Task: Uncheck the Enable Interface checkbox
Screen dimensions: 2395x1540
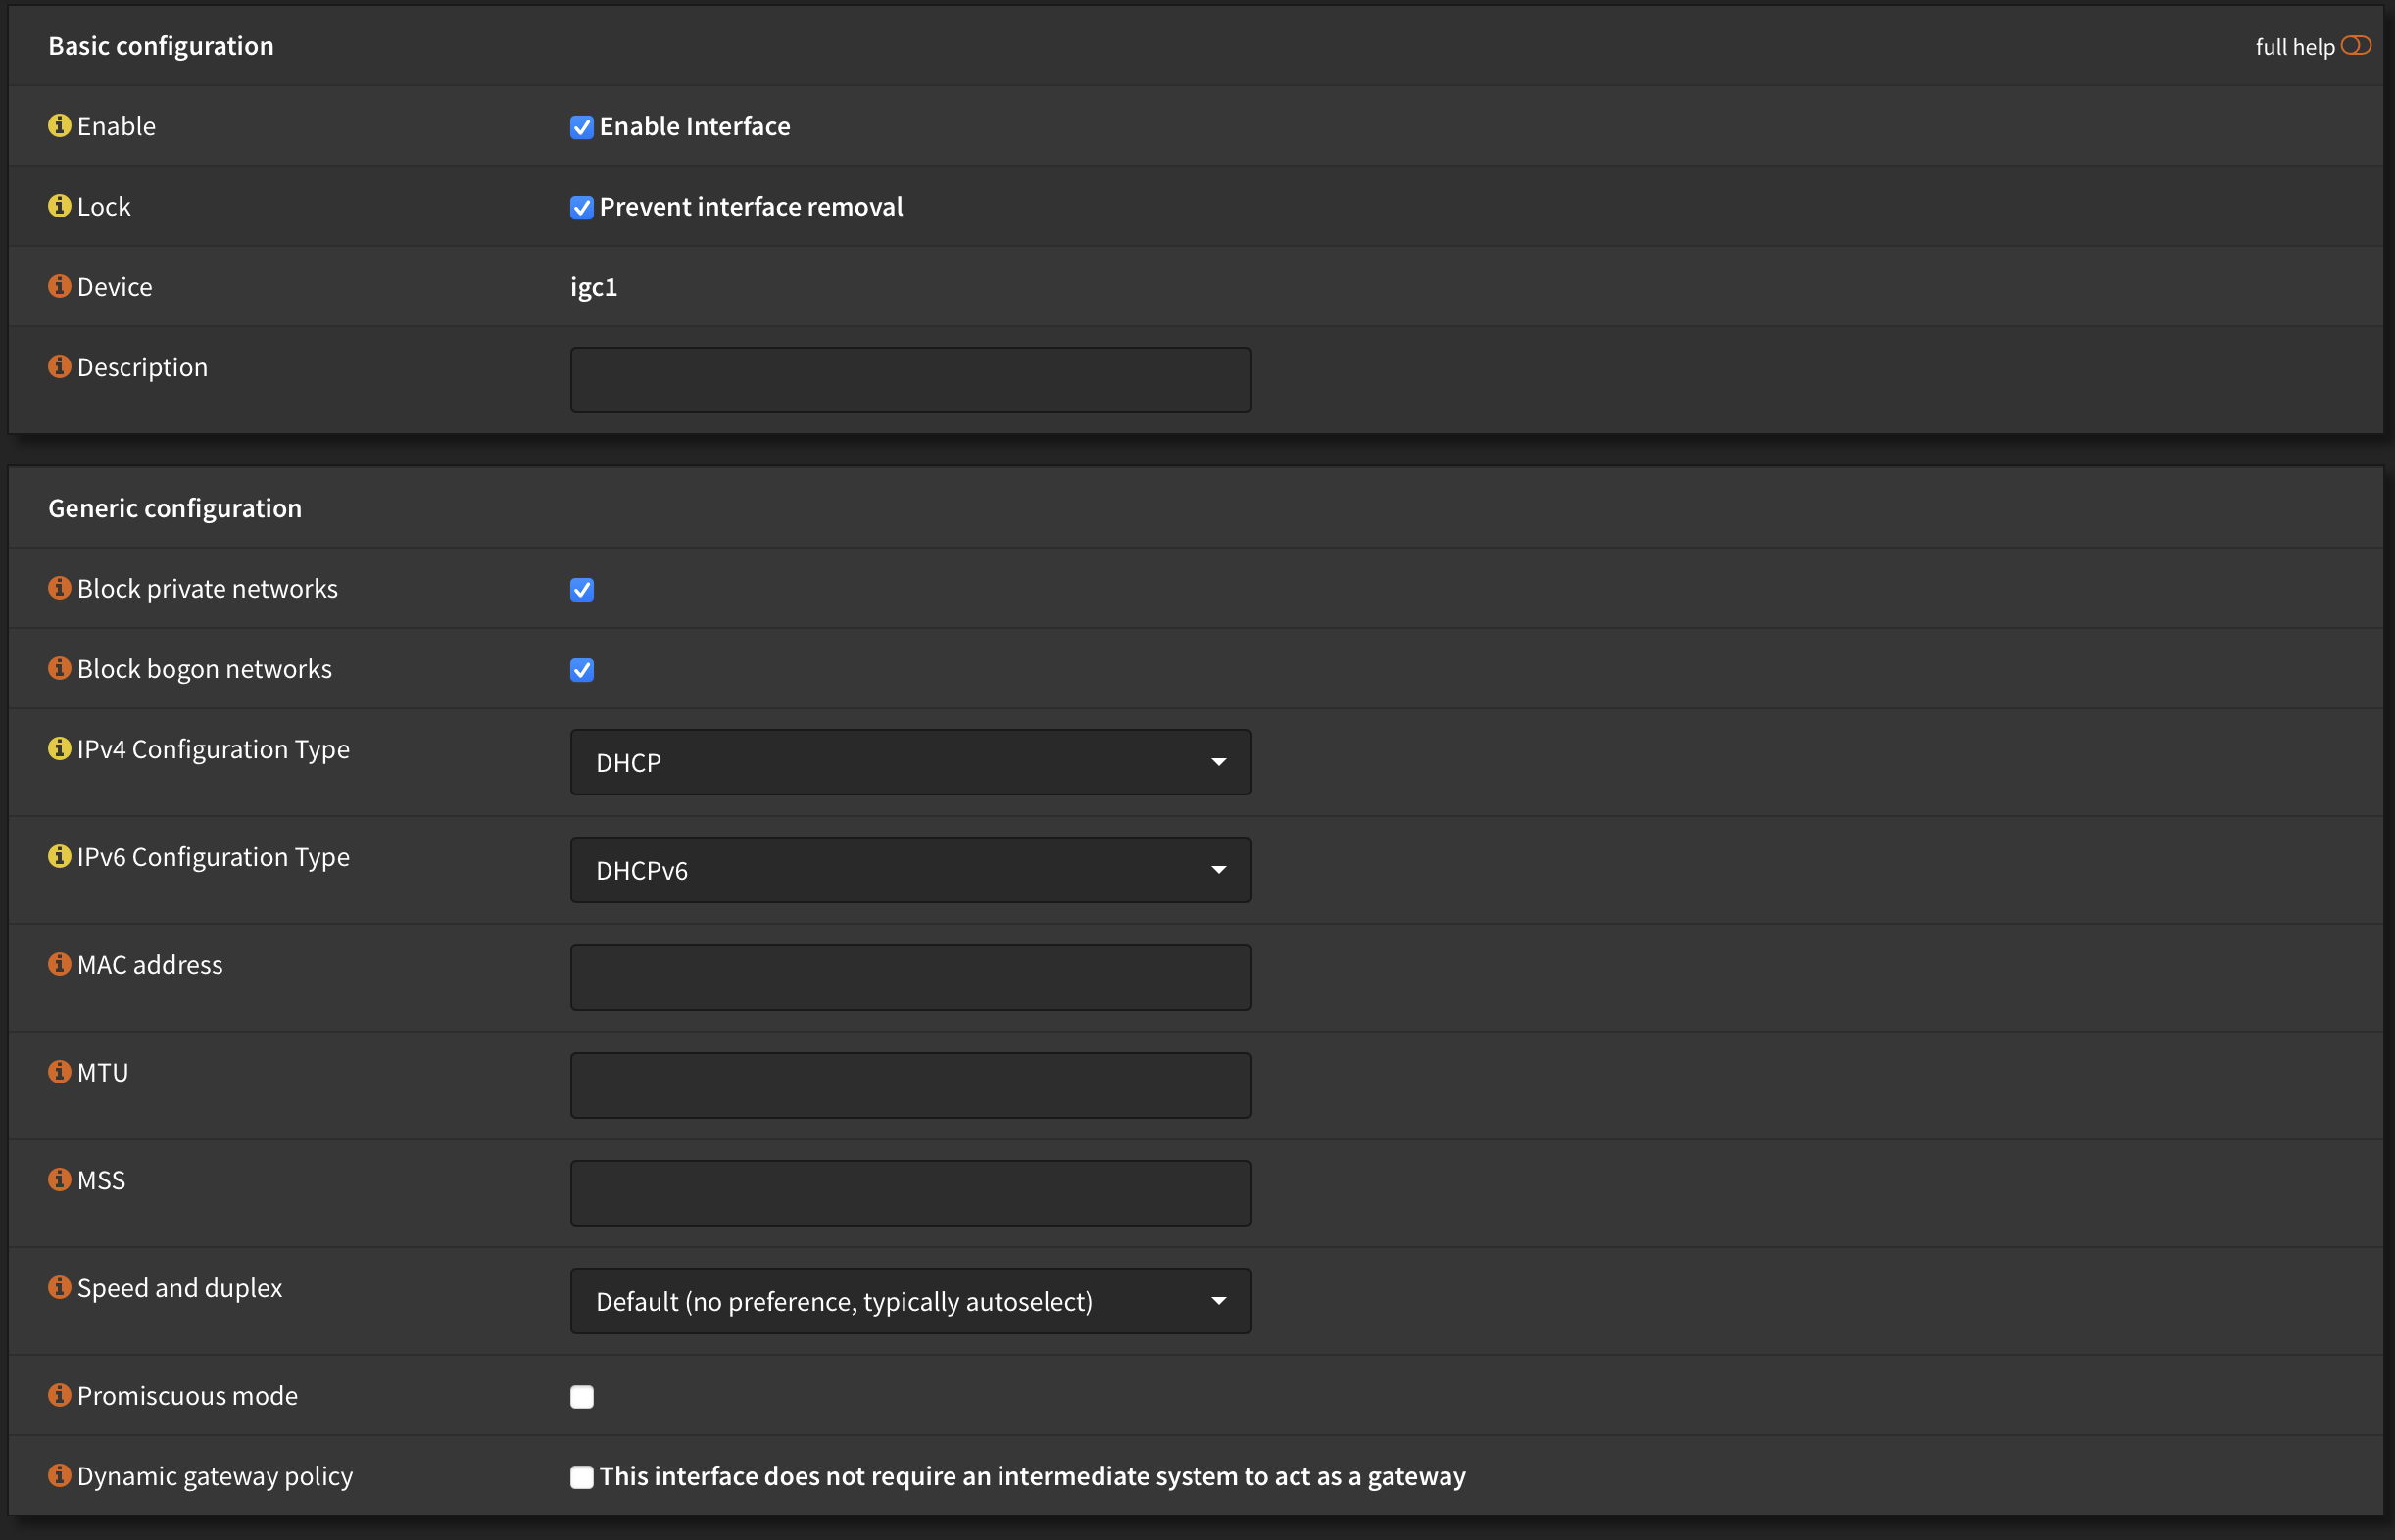Action: tap(582, 127)
